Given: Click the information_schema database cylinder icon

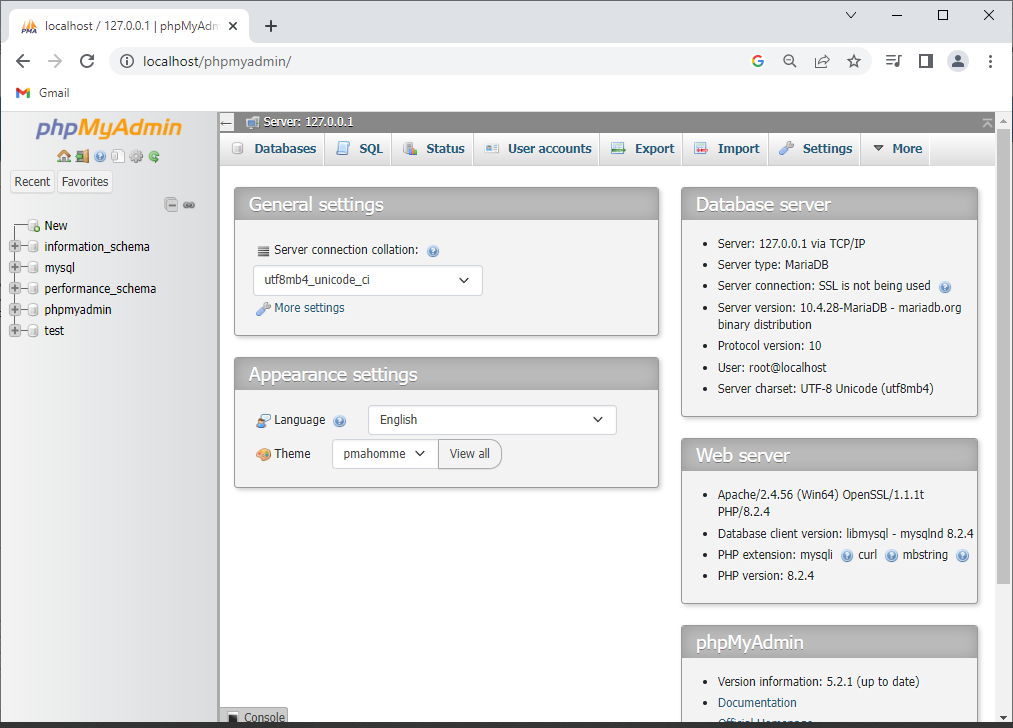Looking at the screenshot, I should pyautogui.click(x=34, y=247).
